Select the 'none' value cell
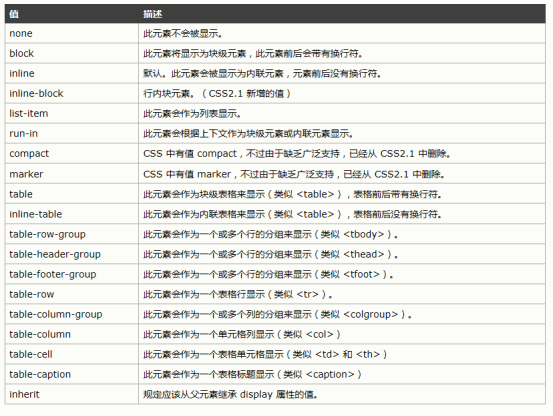The width and height of the screenshot is (553, 416). [72, 33]
